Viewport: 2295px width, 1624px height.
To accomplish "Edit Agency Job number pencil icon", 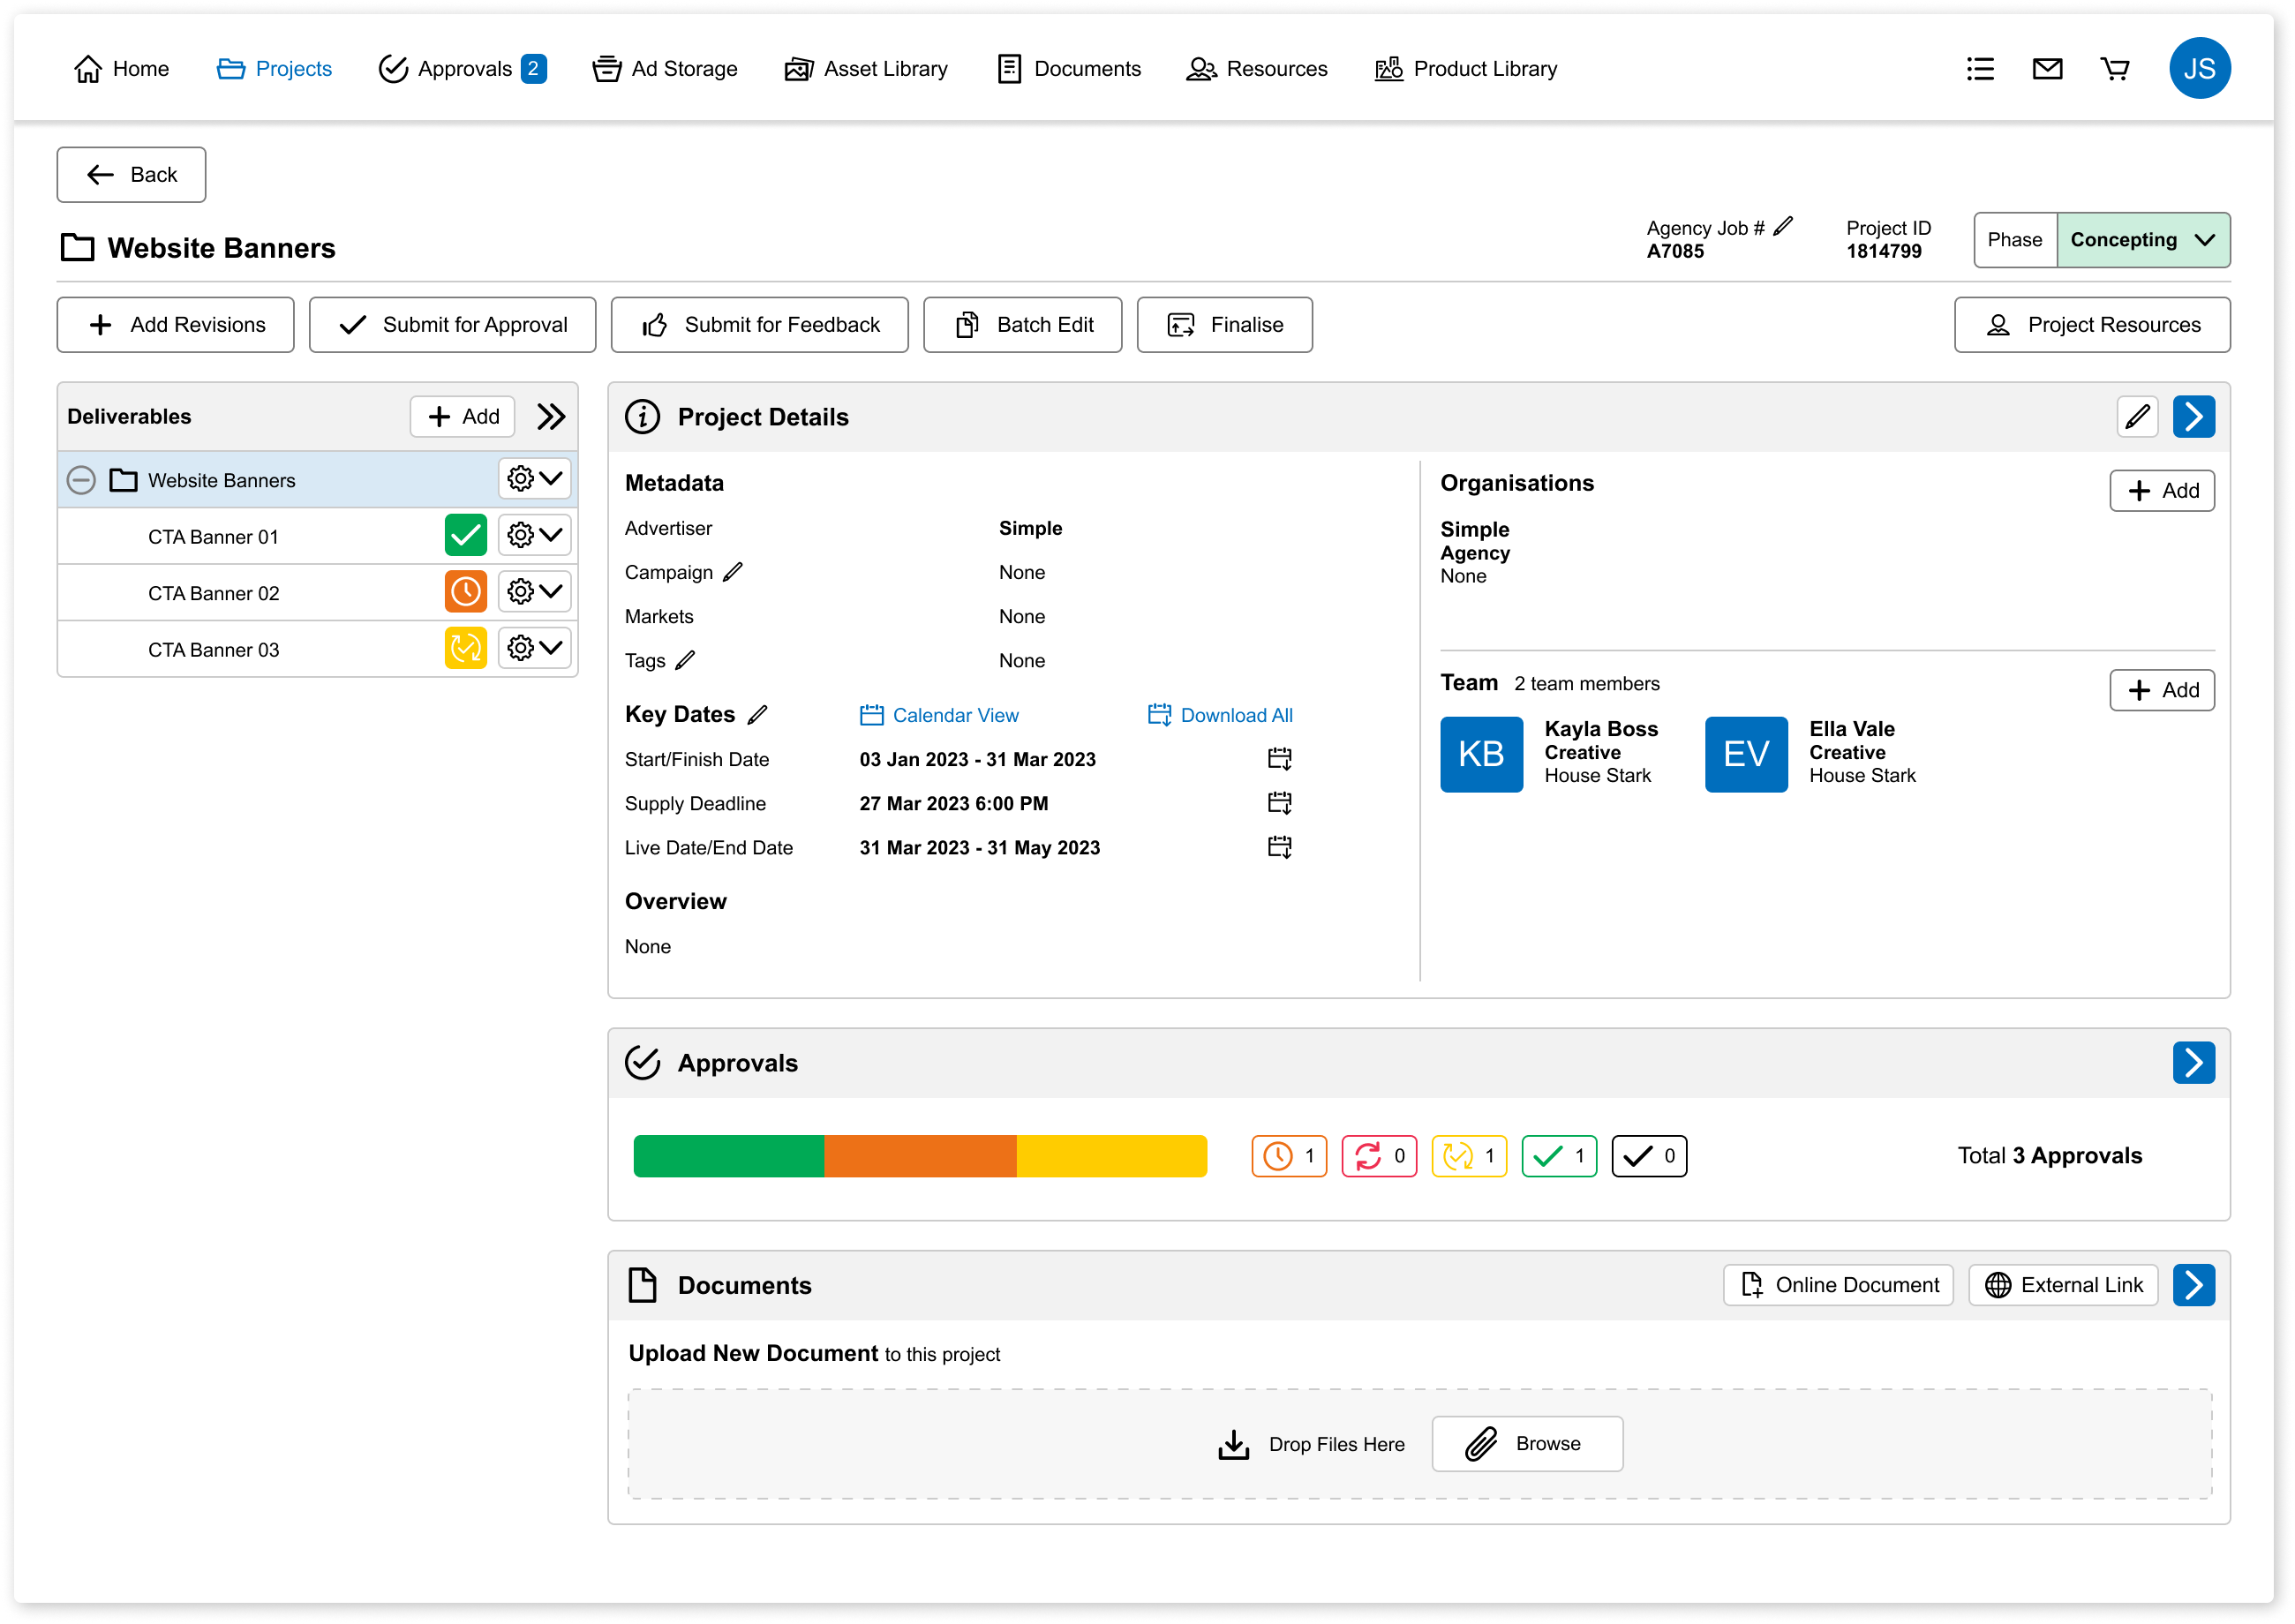I will click(1783, 227).
